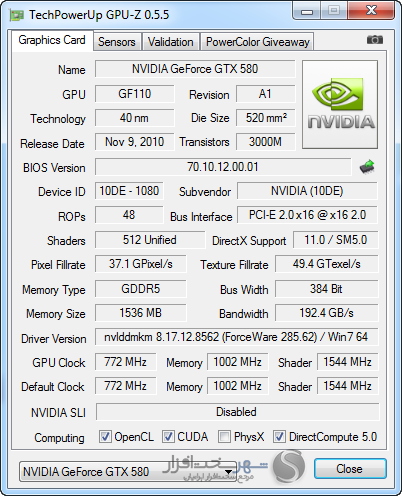Open the Validation tab
The width and height of the screenshot is (402, 496).
[171, 42]
